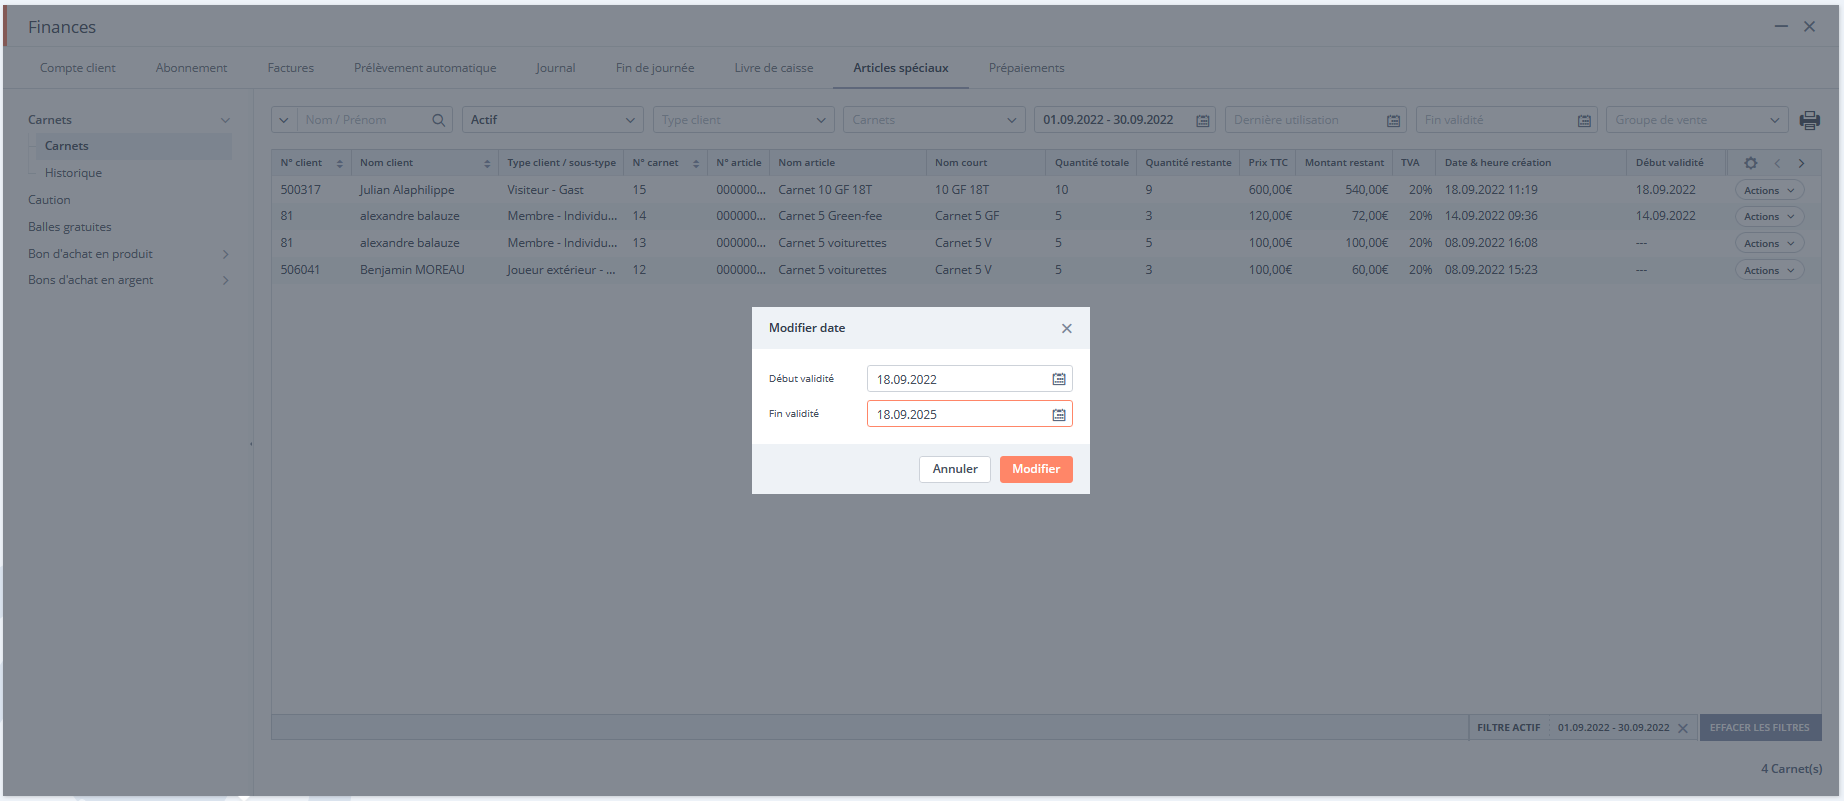
Task: Click the Nom / Prénom search field
Action: [x=365, y=120]
